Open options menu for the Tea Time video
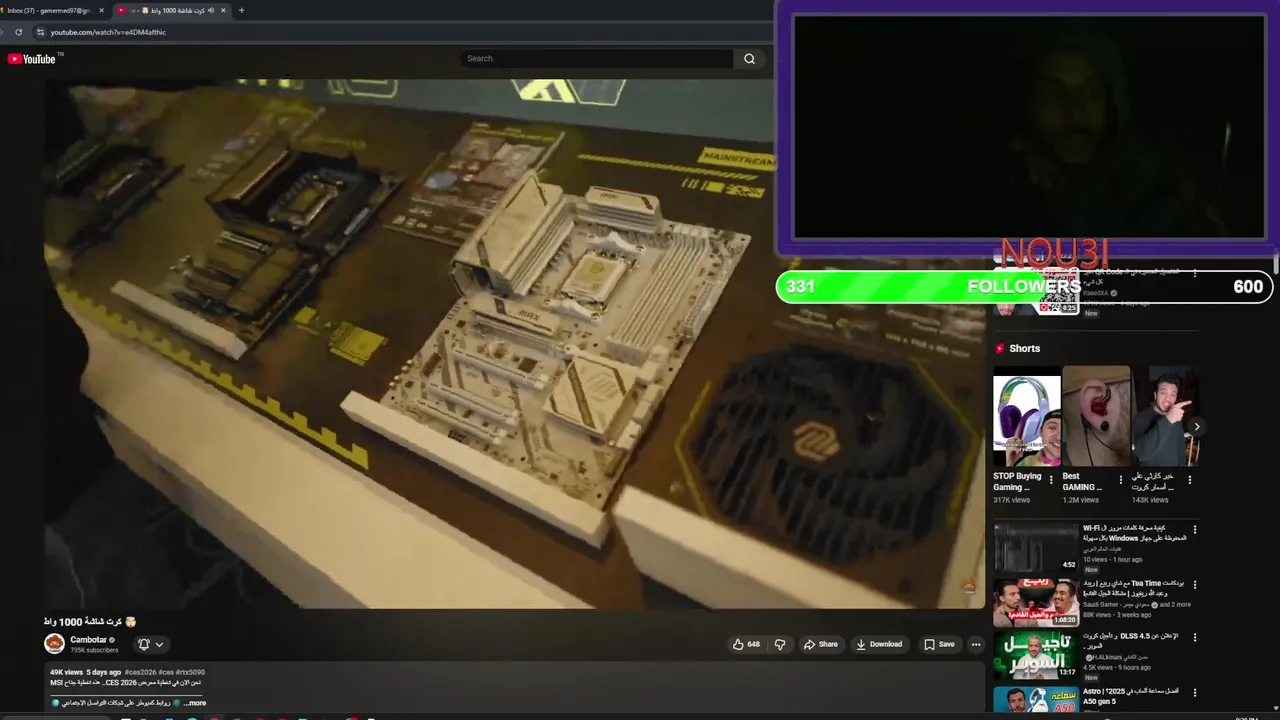Screen dimensions: 1280x720 click(1194, 584)
